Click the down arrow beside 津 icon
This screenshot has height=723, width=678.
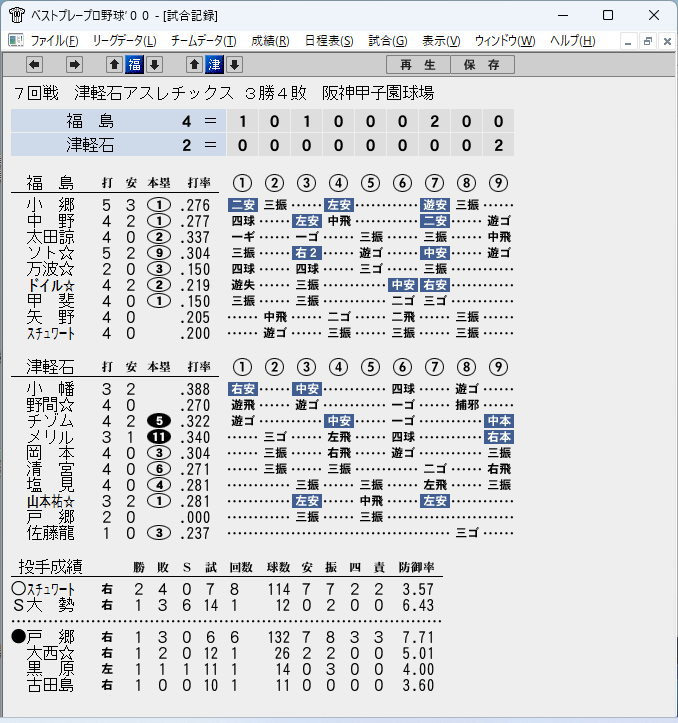[x=234, y=65]
